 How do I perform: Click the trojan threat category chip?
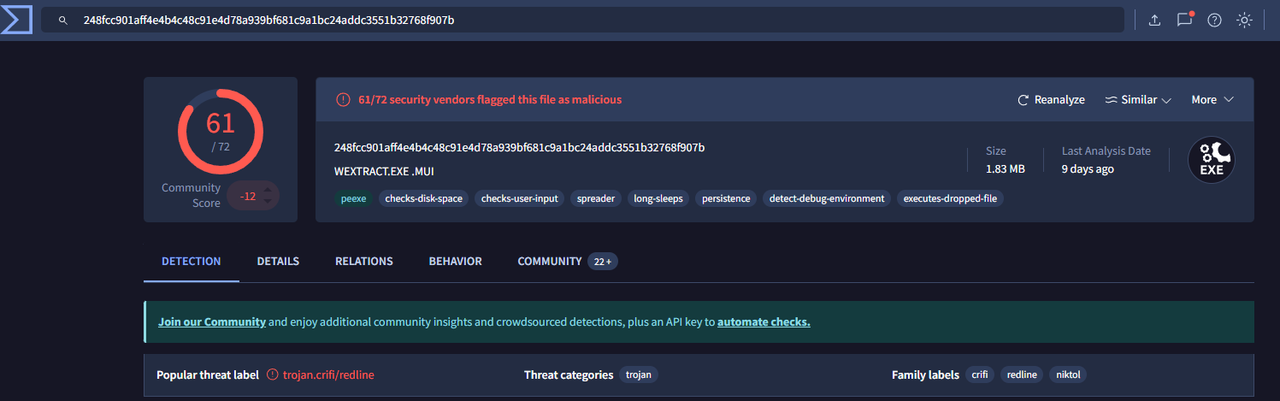[638, 375]
